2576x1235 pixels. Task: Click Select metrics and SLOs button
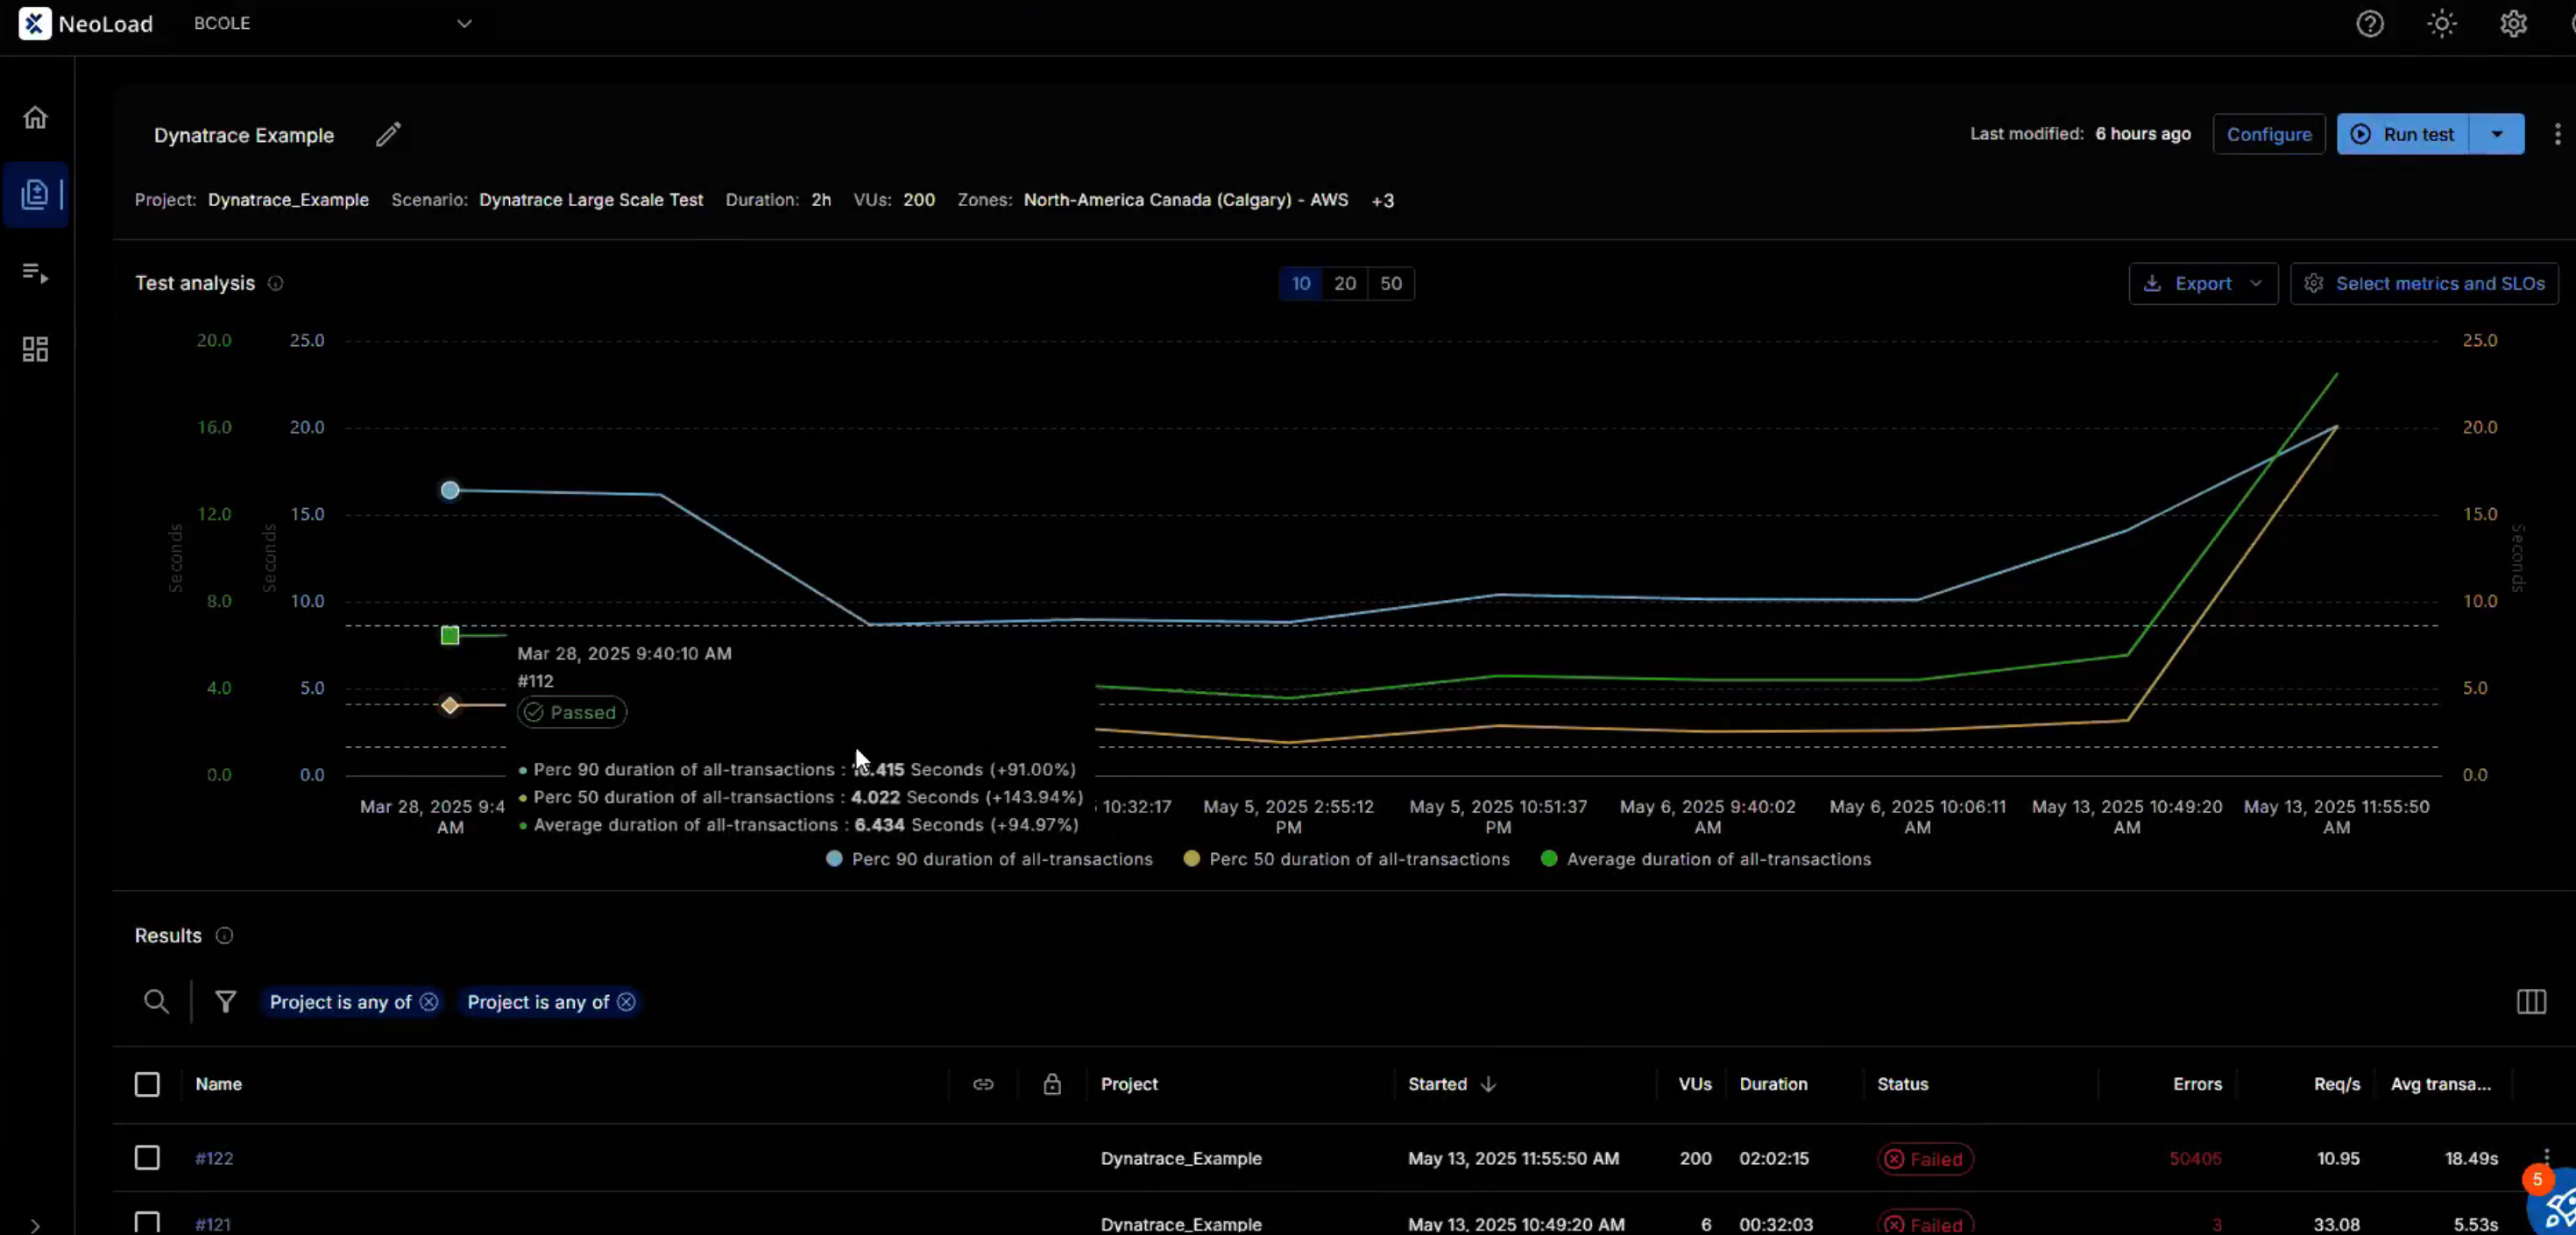coord(2424,284)
